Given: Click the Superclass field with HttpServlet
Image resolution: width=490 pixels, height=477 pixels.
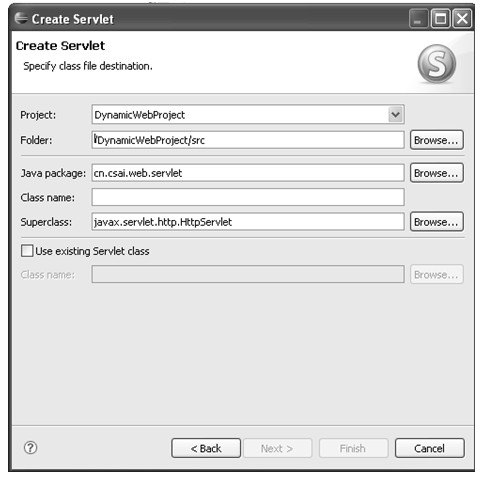Looking at the screenshot, I should click(248, 222).
